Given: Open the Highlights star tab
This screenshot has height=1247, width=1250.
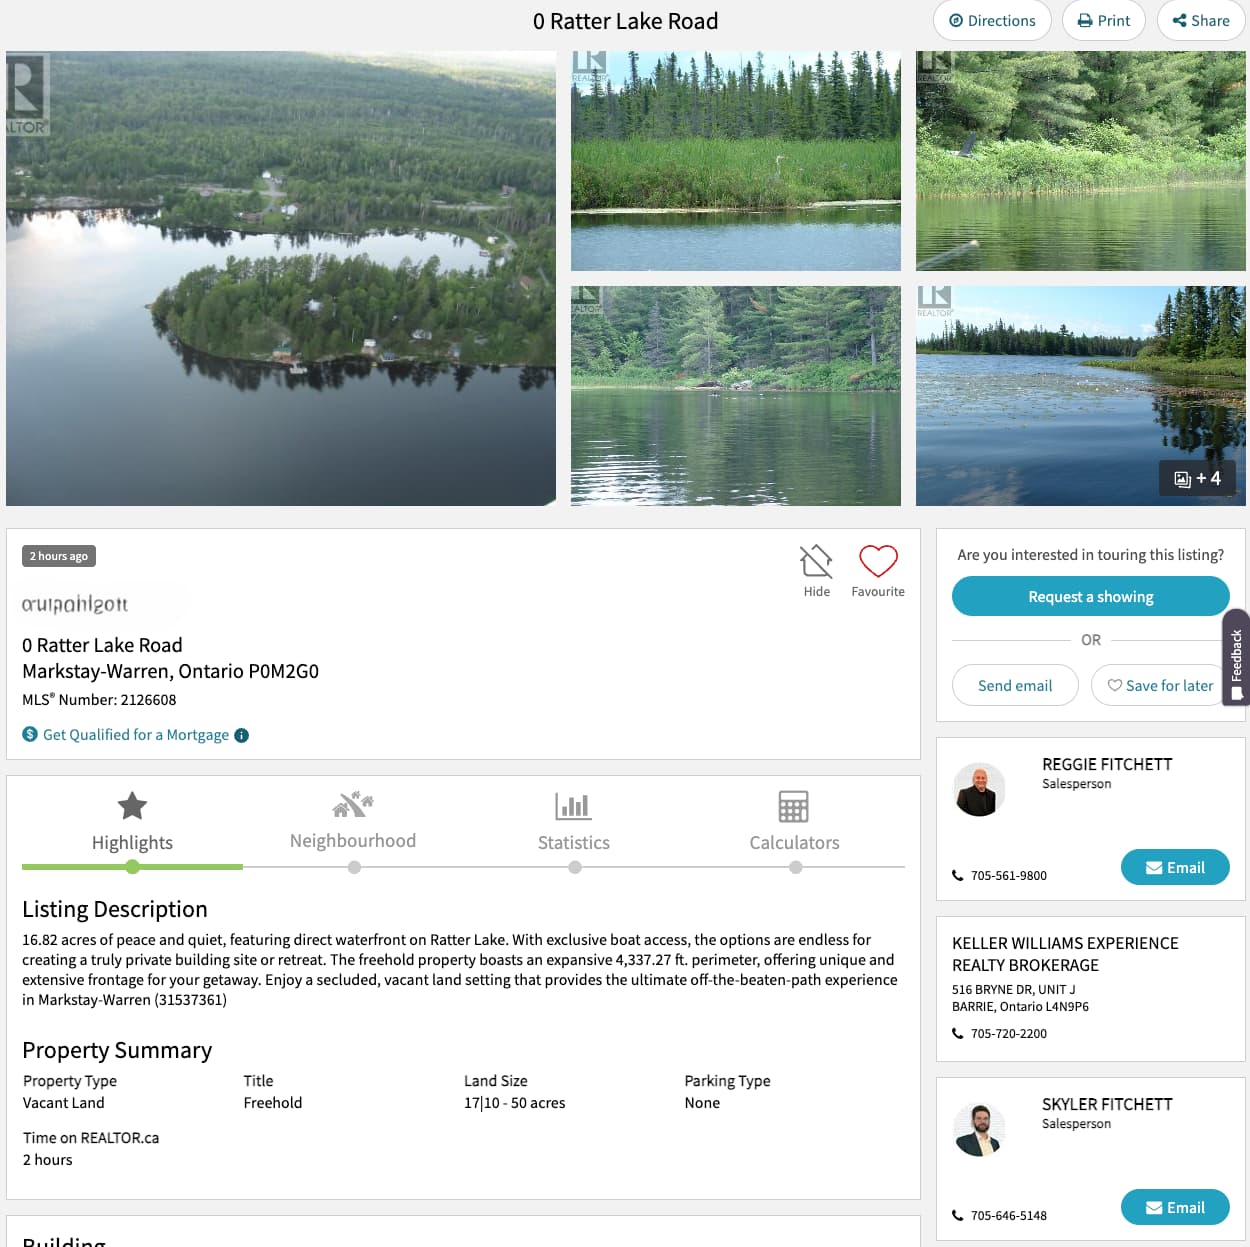Looking at the screenshot, I should point(132,806).
